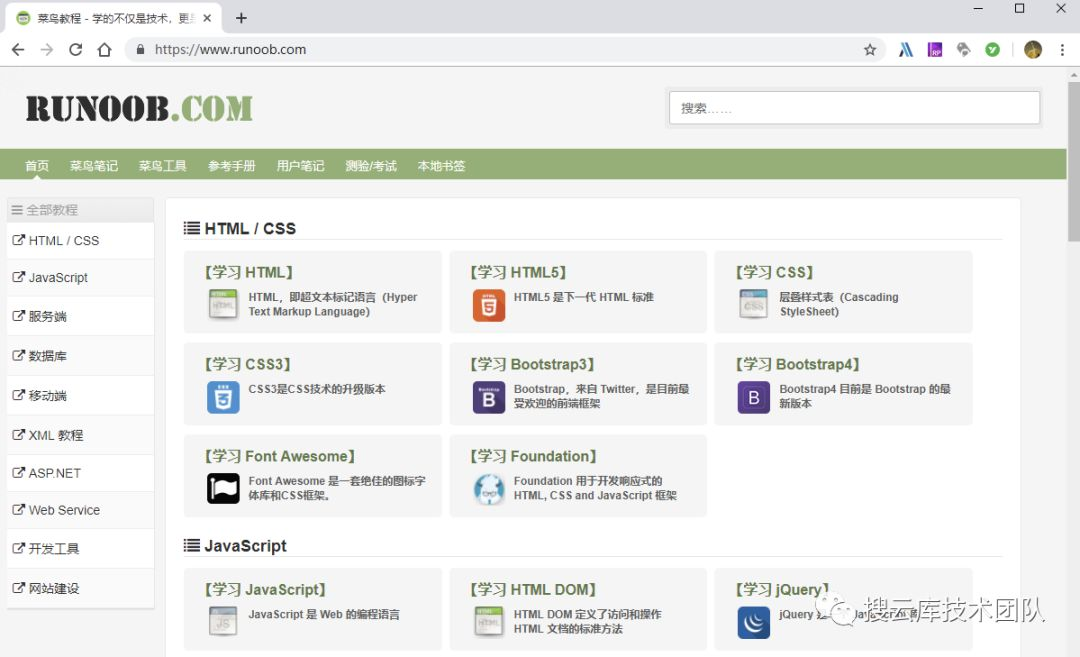Open the 【学习 HTML DOM】 heading link
1080x657 pixels.
(x=533, y=590)
